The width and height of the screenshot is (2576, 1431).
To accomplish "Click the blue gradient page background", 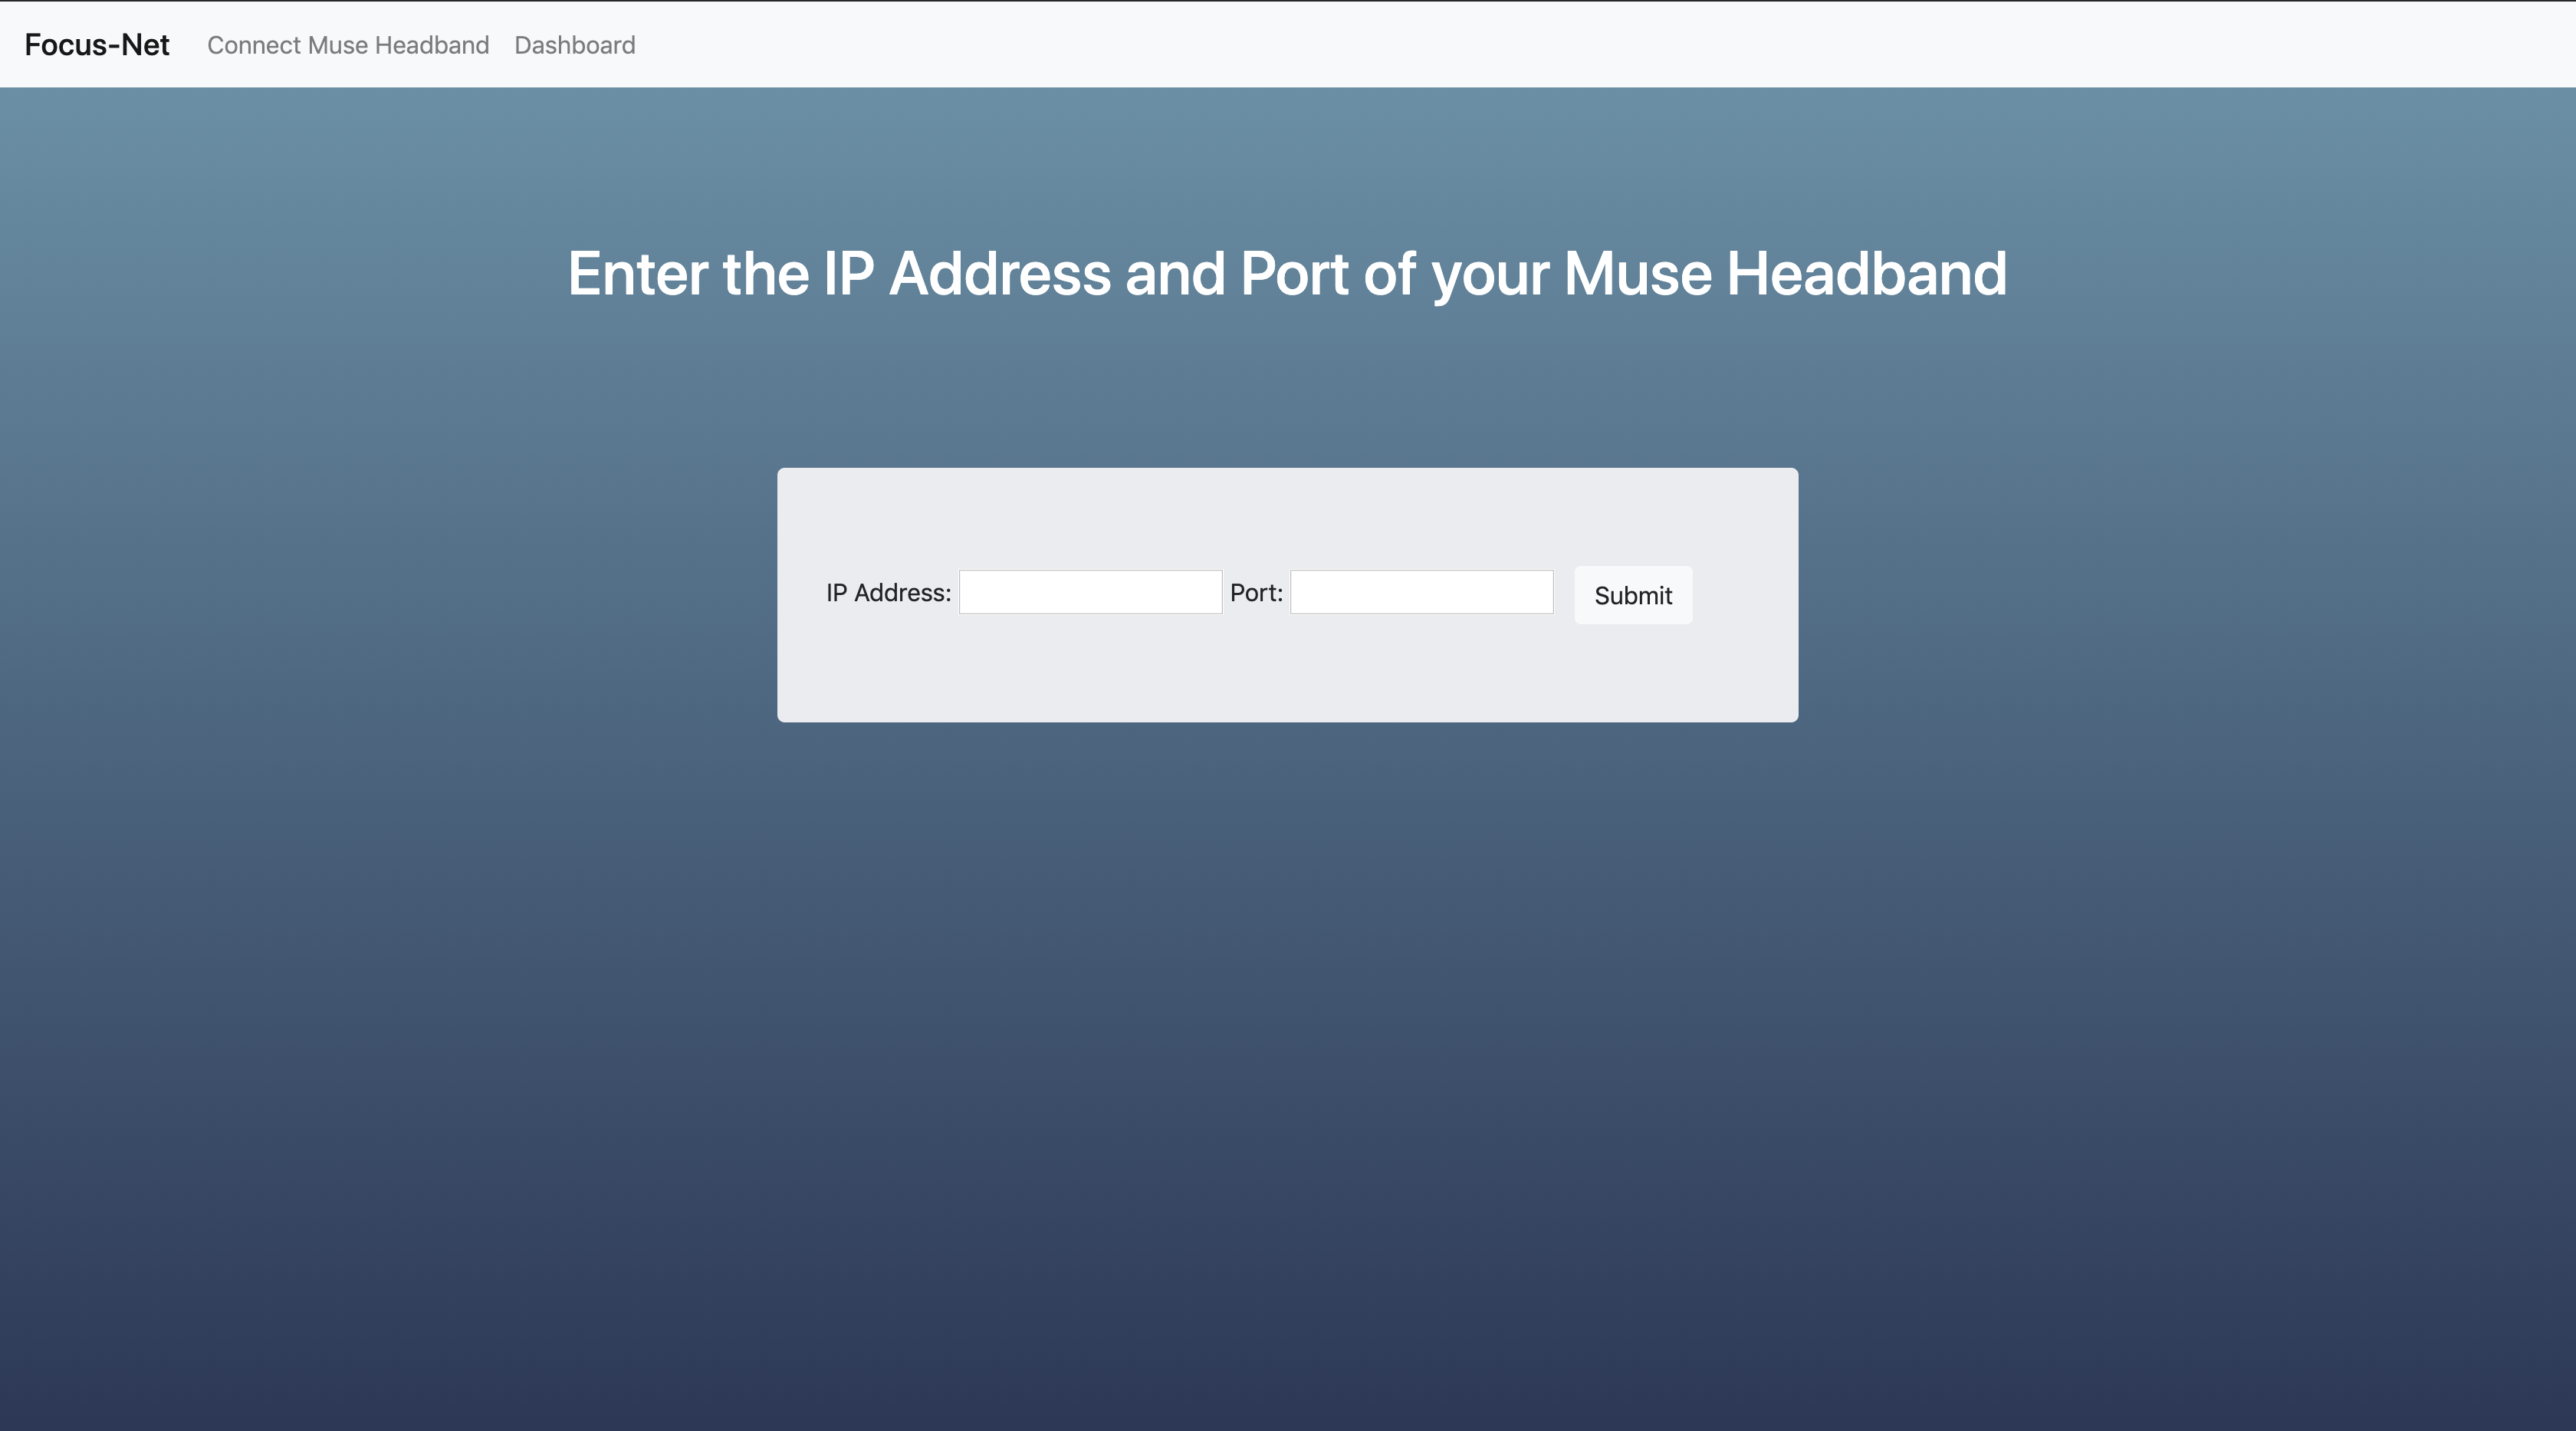I will (x=1287, y=1000).
